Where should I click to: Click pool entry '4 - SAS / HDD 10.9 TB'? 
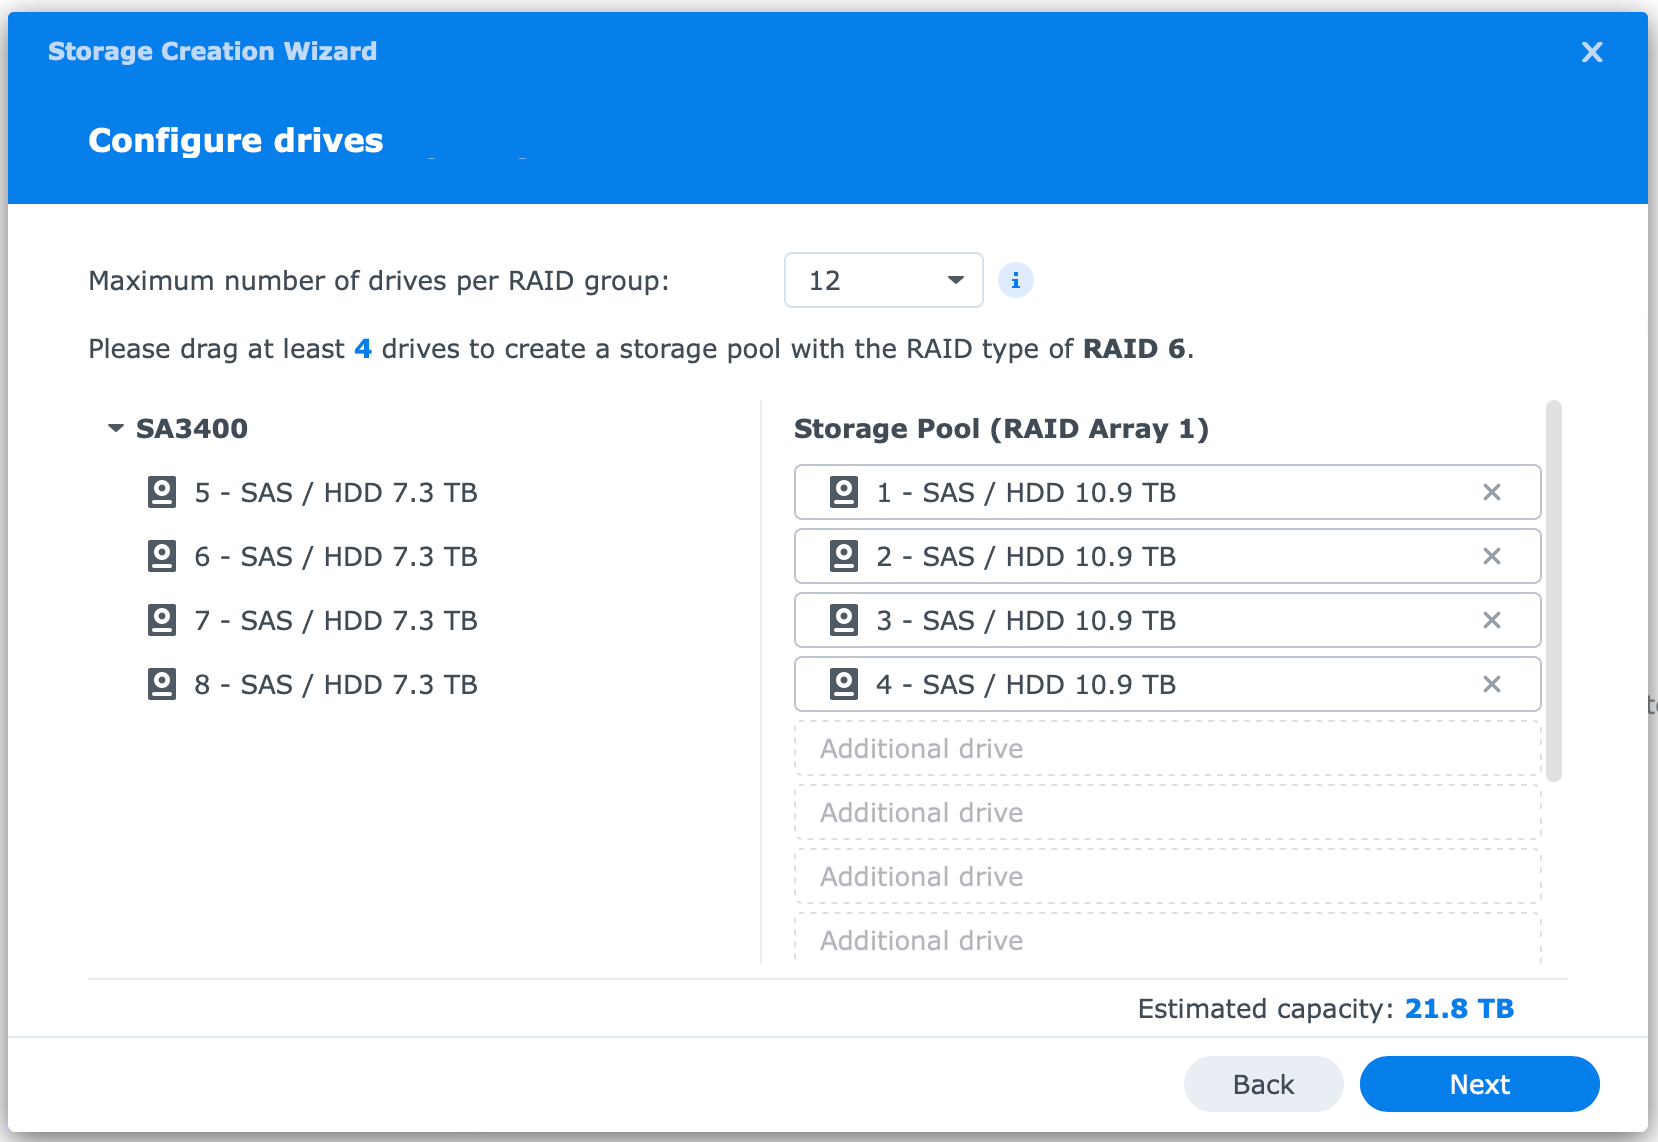tap(1167, 684)
